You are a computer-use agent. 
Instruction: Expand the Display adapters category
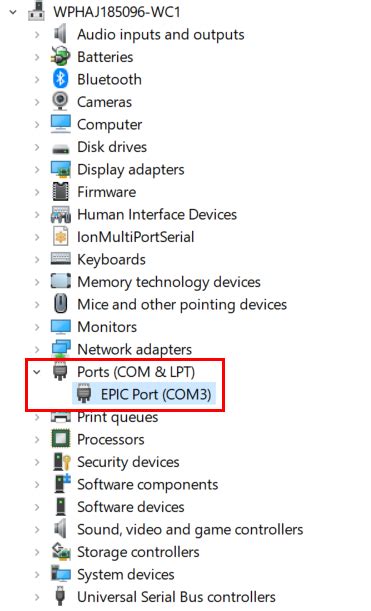click(x=37, y=170)
